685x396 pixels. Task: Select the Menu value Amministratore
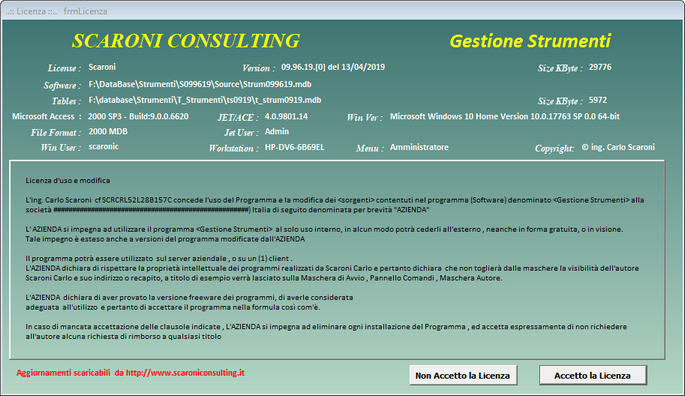[x=419, y=147]
